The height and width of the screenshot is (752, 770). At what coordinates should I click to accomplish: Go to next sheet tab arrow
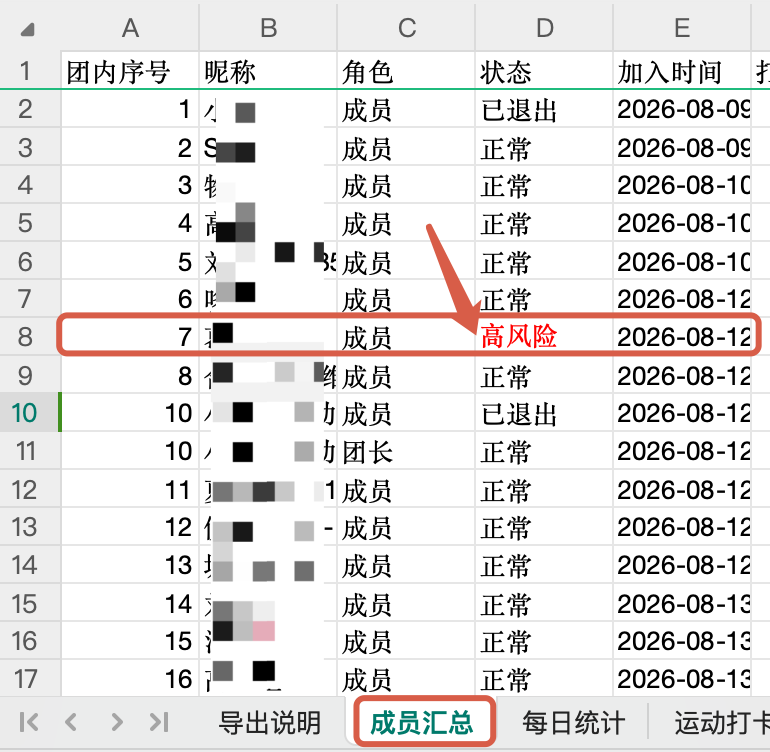click(x=116, y=722)
